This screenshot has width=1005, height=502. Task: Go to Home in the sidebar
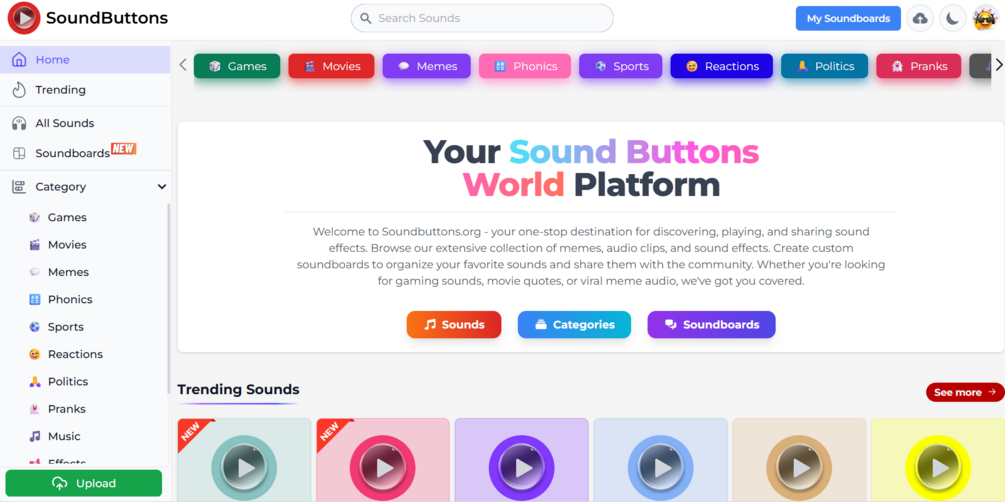(x=85, y=60)
